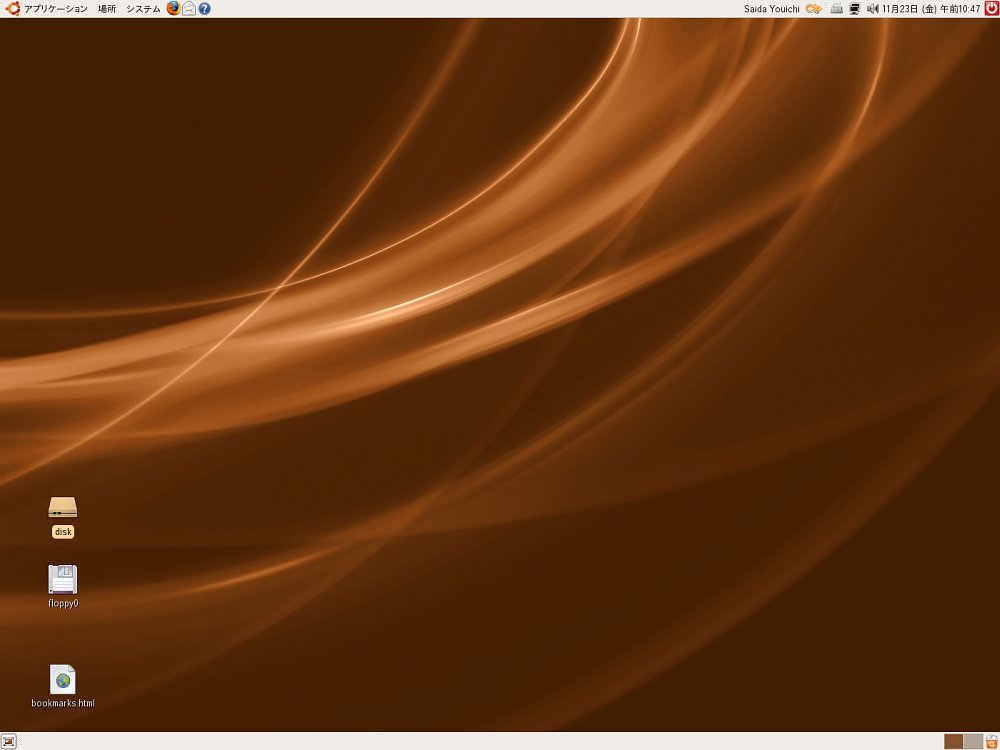Click the Saida Youichi user name
1000x750 pixels.
coord(772,9)
